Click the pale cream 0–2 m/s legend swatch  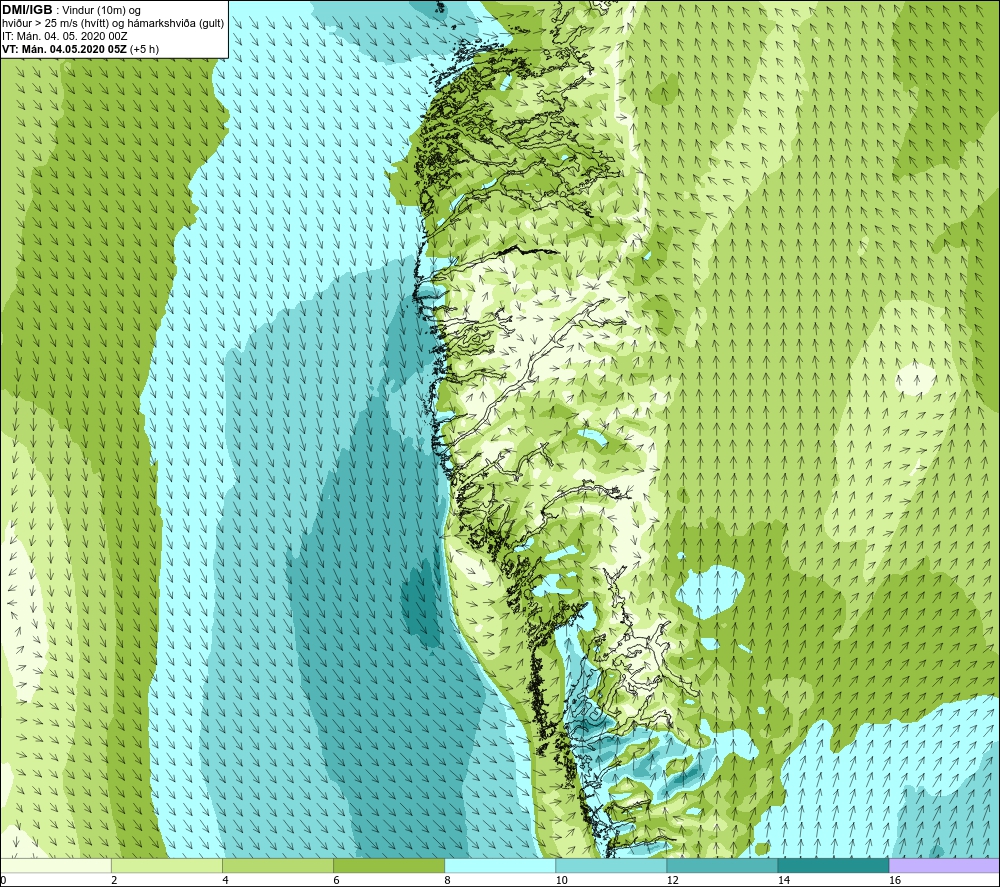point(55,866)
